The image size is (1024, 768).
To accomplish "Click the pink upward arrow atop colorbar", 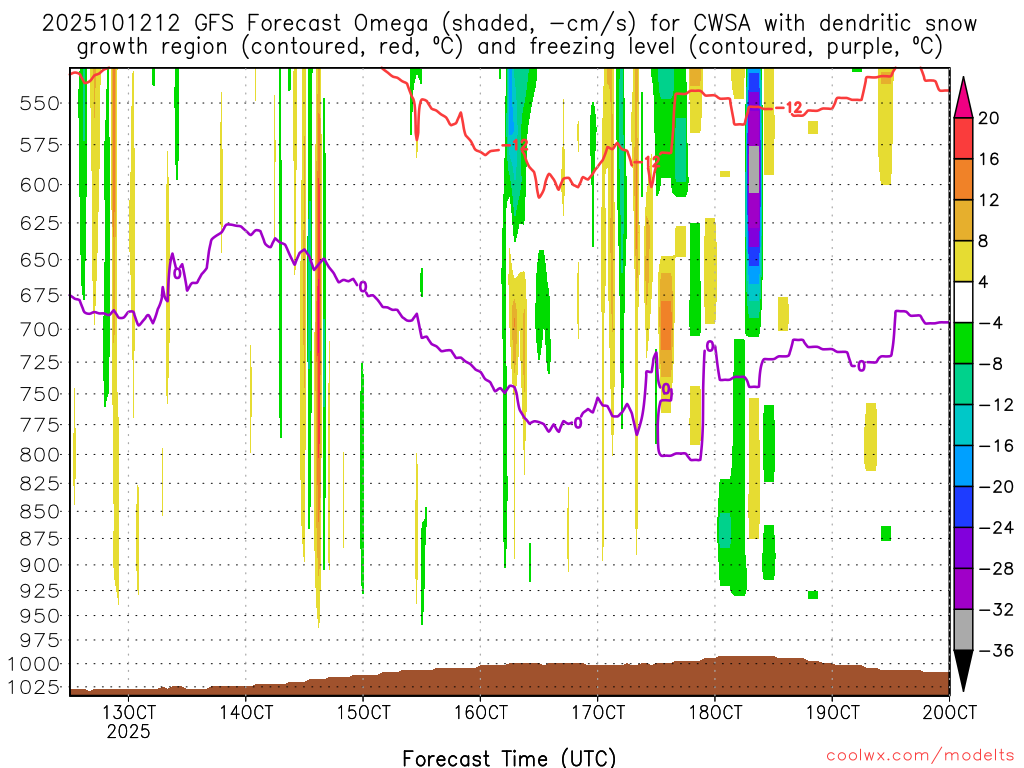I will (963, 97).
